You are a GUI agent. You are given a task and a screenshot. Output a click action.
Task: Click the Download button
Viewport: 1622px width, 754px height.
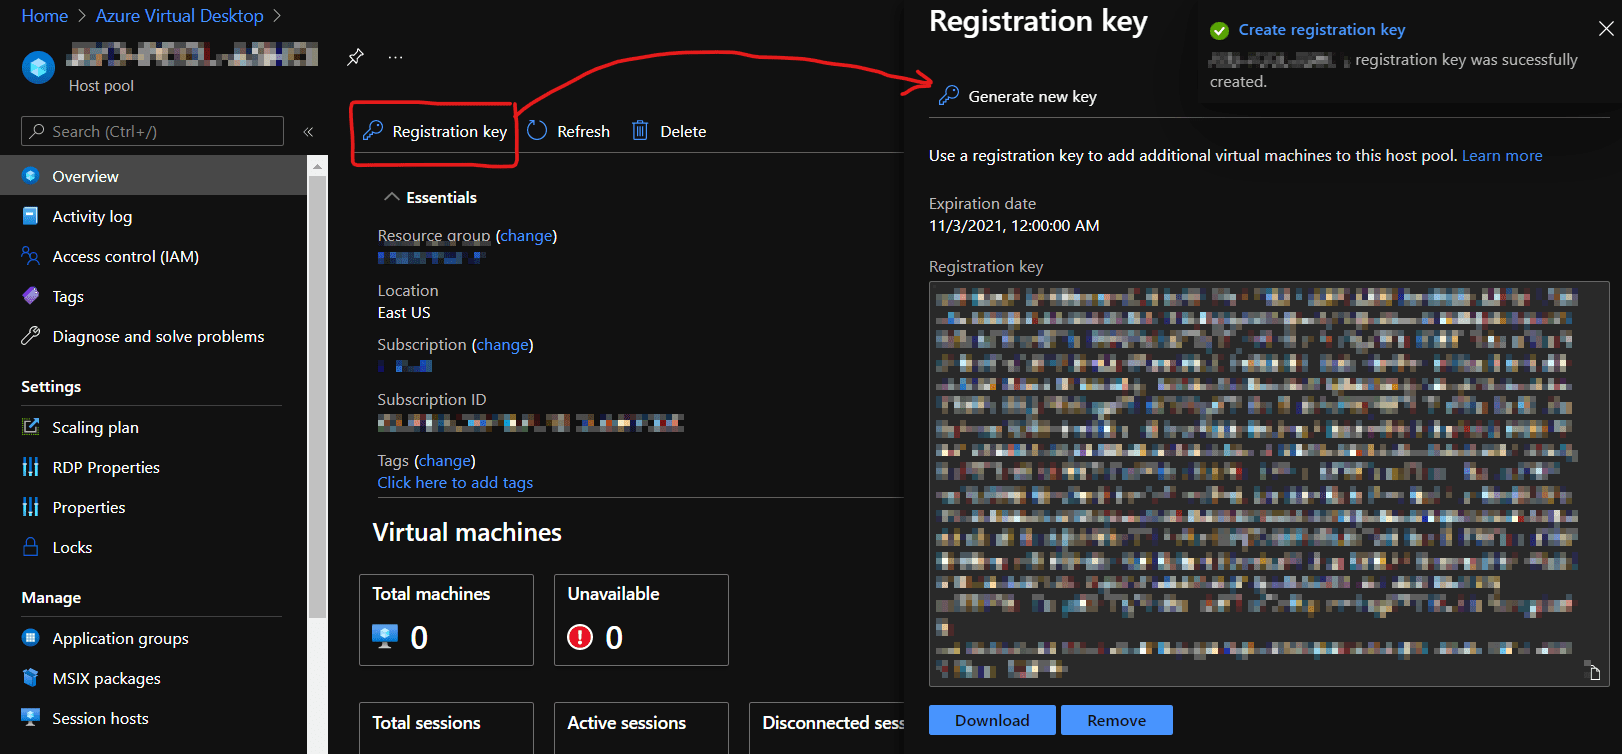992,720
